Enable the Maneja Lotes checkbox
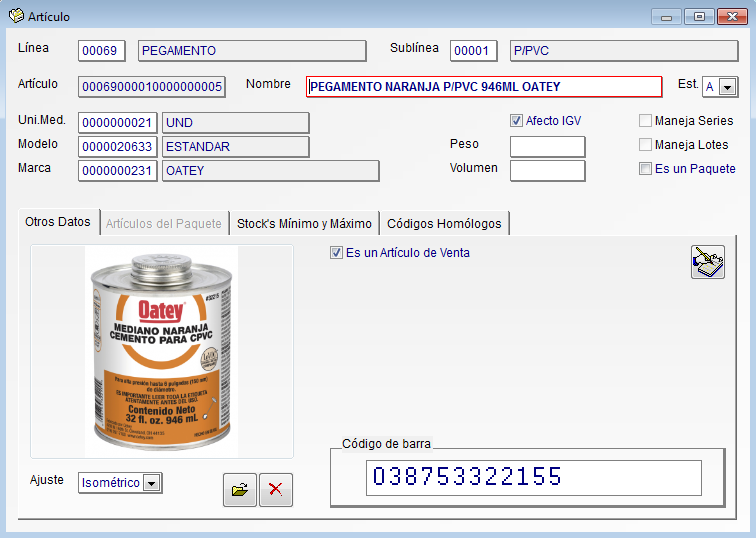The image size is (756, 538). tap(645, 145)
